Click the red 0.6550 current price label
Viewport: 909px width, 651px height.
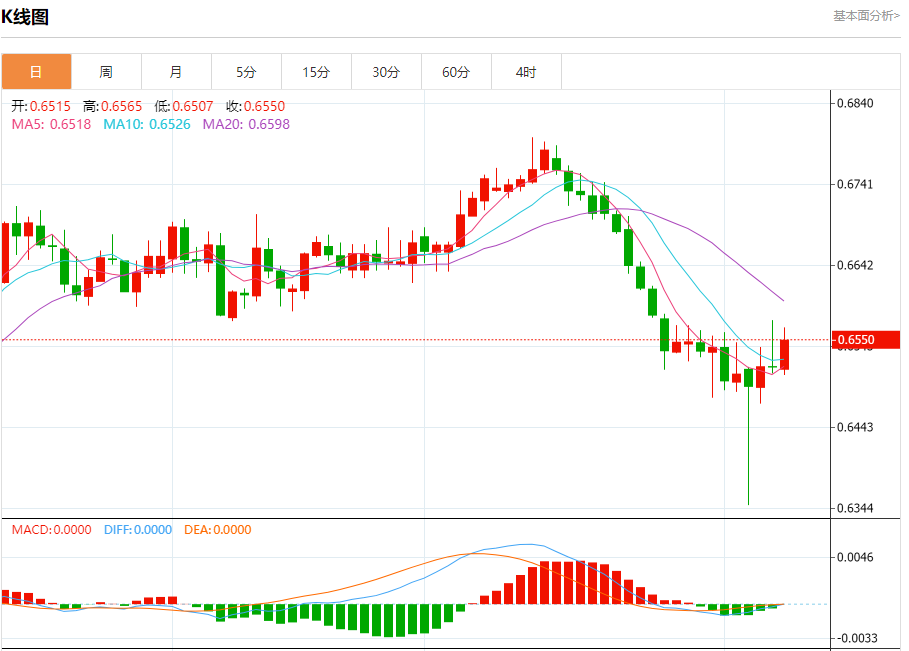click(x=866, y=340)
